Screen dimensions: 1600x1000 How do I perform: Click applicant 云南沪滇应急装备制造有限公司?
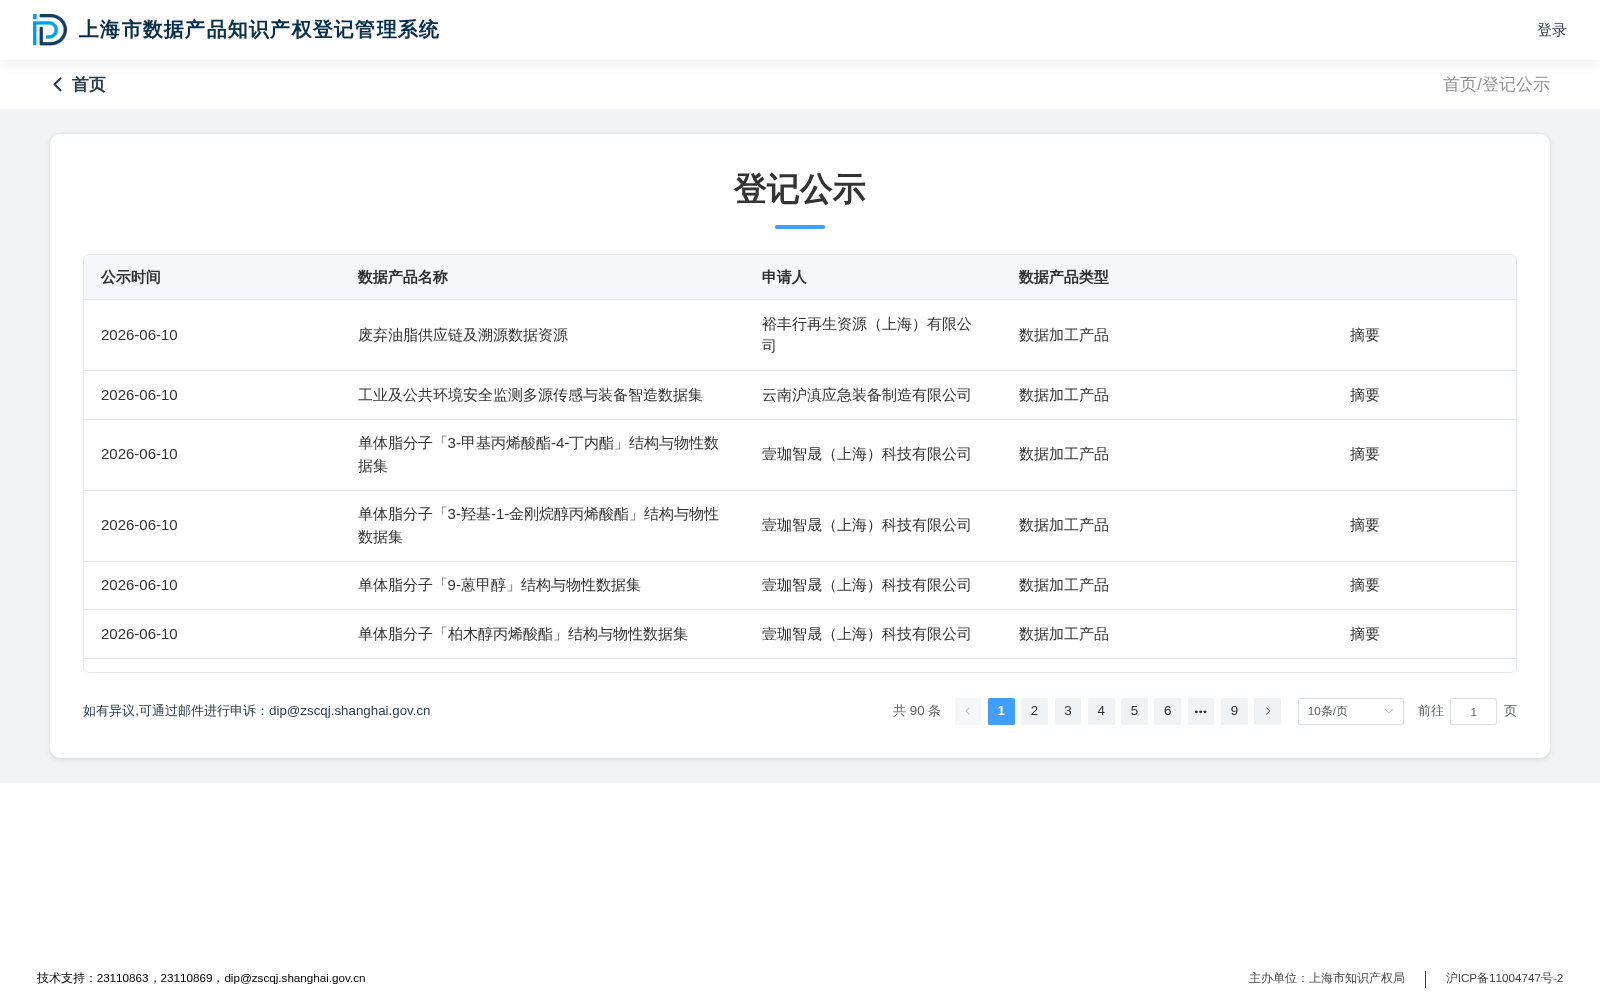(x=867, y=395)
